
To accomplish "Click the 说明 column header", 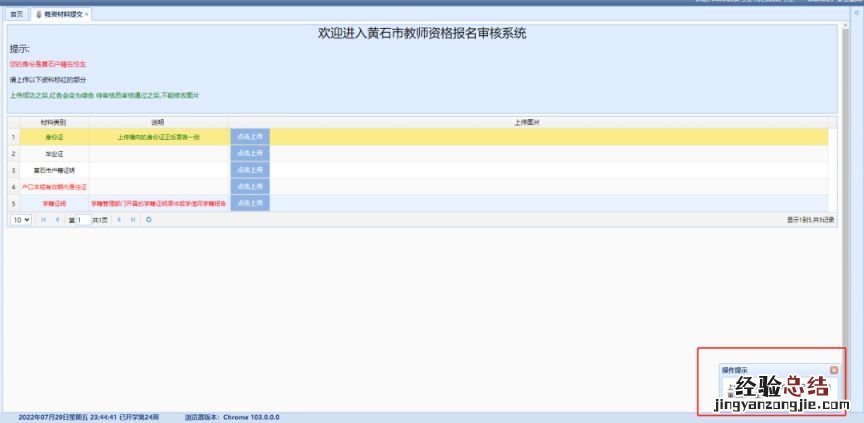I will pyautogui.click(x=159, y=122).
